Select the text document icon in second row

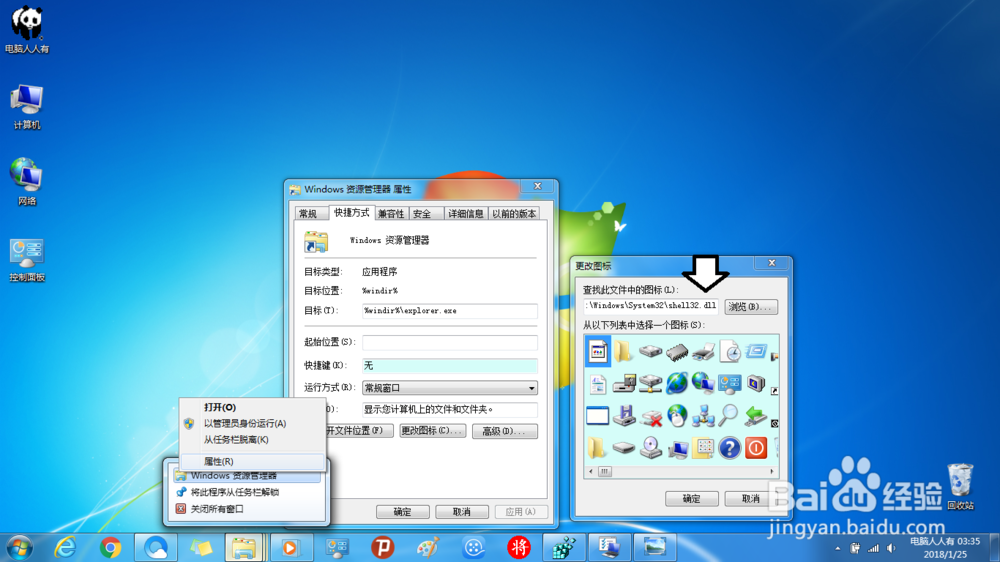[x=598, y=384]
